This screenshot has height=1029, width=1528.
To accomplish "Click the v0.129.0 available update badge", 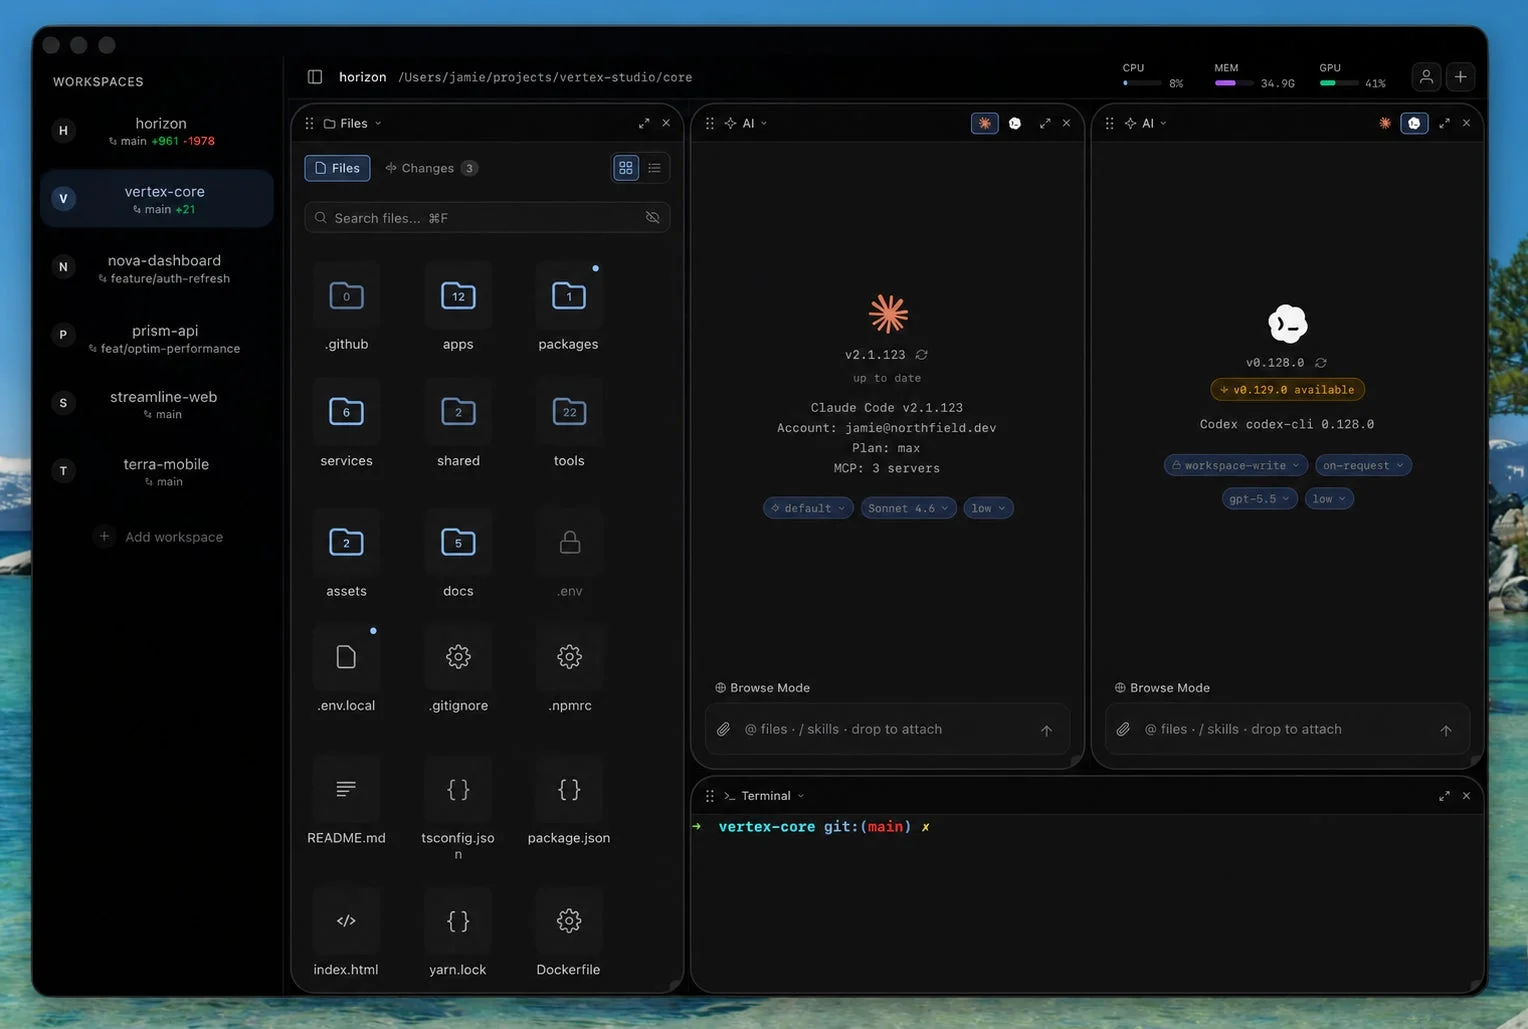I will [1287, 390].
